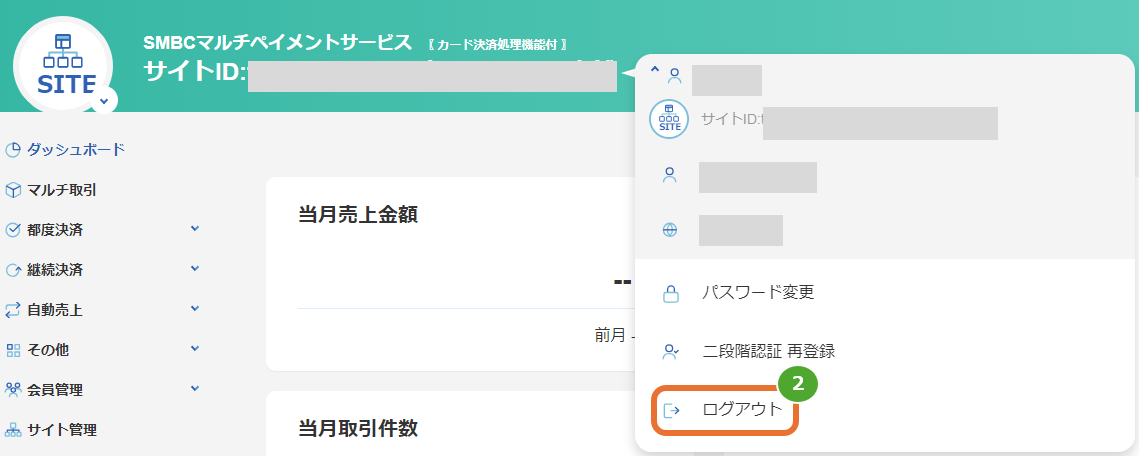This screenshot has width=1140, height=456.
Task: Click the SITE logo icon in header
Action: click(x=63, y=64)
